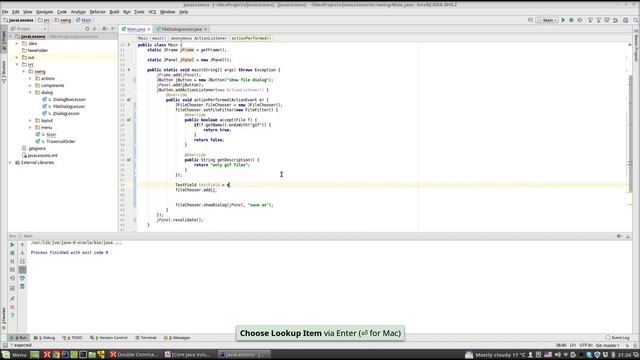Viewport: 640px width, 360px height.
Task: Open the Navigate menu
Action: [44, 12]
